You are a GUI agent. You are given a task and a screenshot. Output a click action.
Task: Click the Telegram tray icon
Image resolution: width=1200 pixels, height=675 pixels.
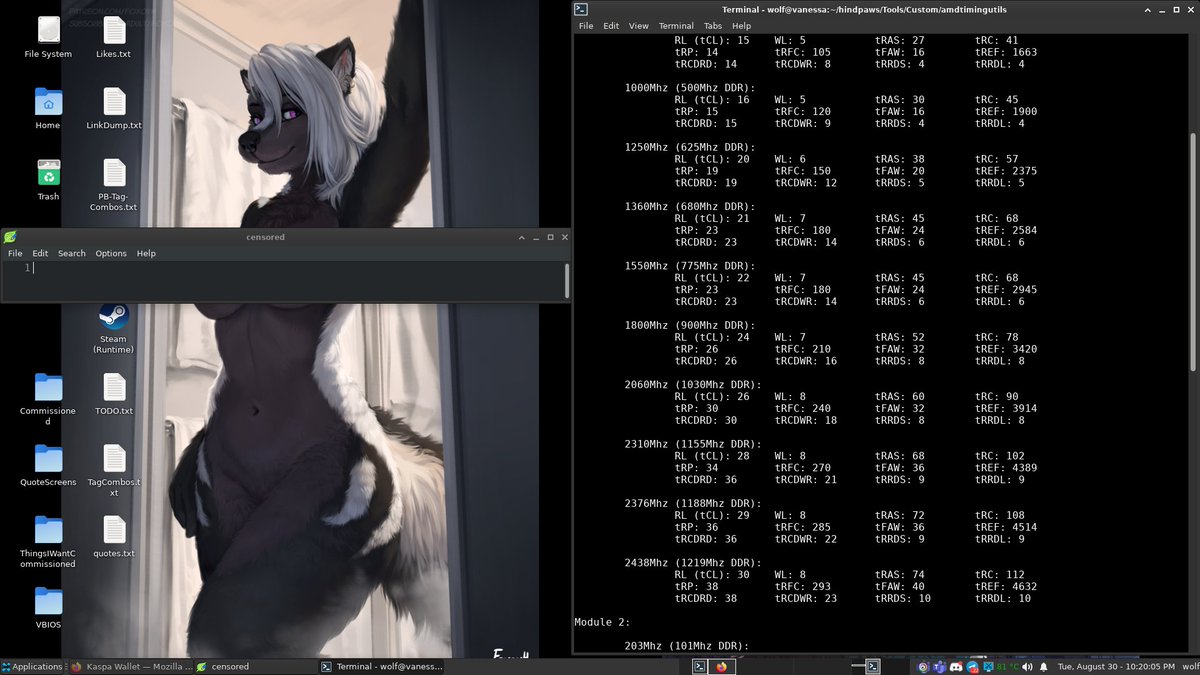pos(972,666)
